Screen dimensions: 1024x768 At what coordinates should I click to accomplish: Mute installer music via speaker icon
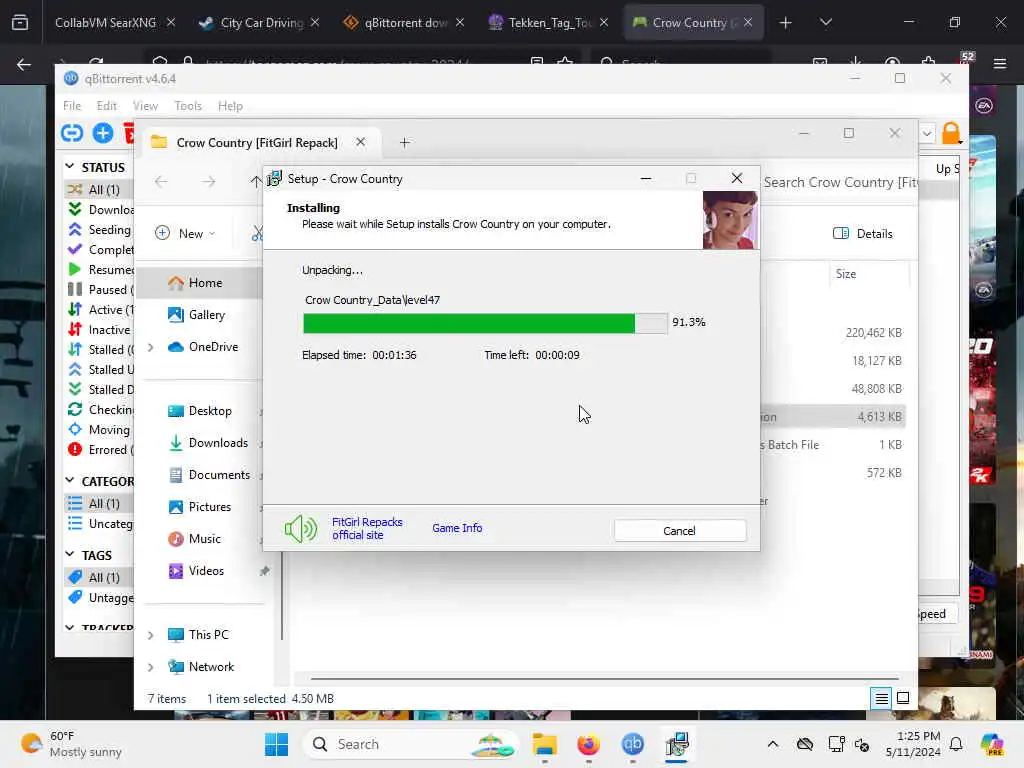[300, 528]
